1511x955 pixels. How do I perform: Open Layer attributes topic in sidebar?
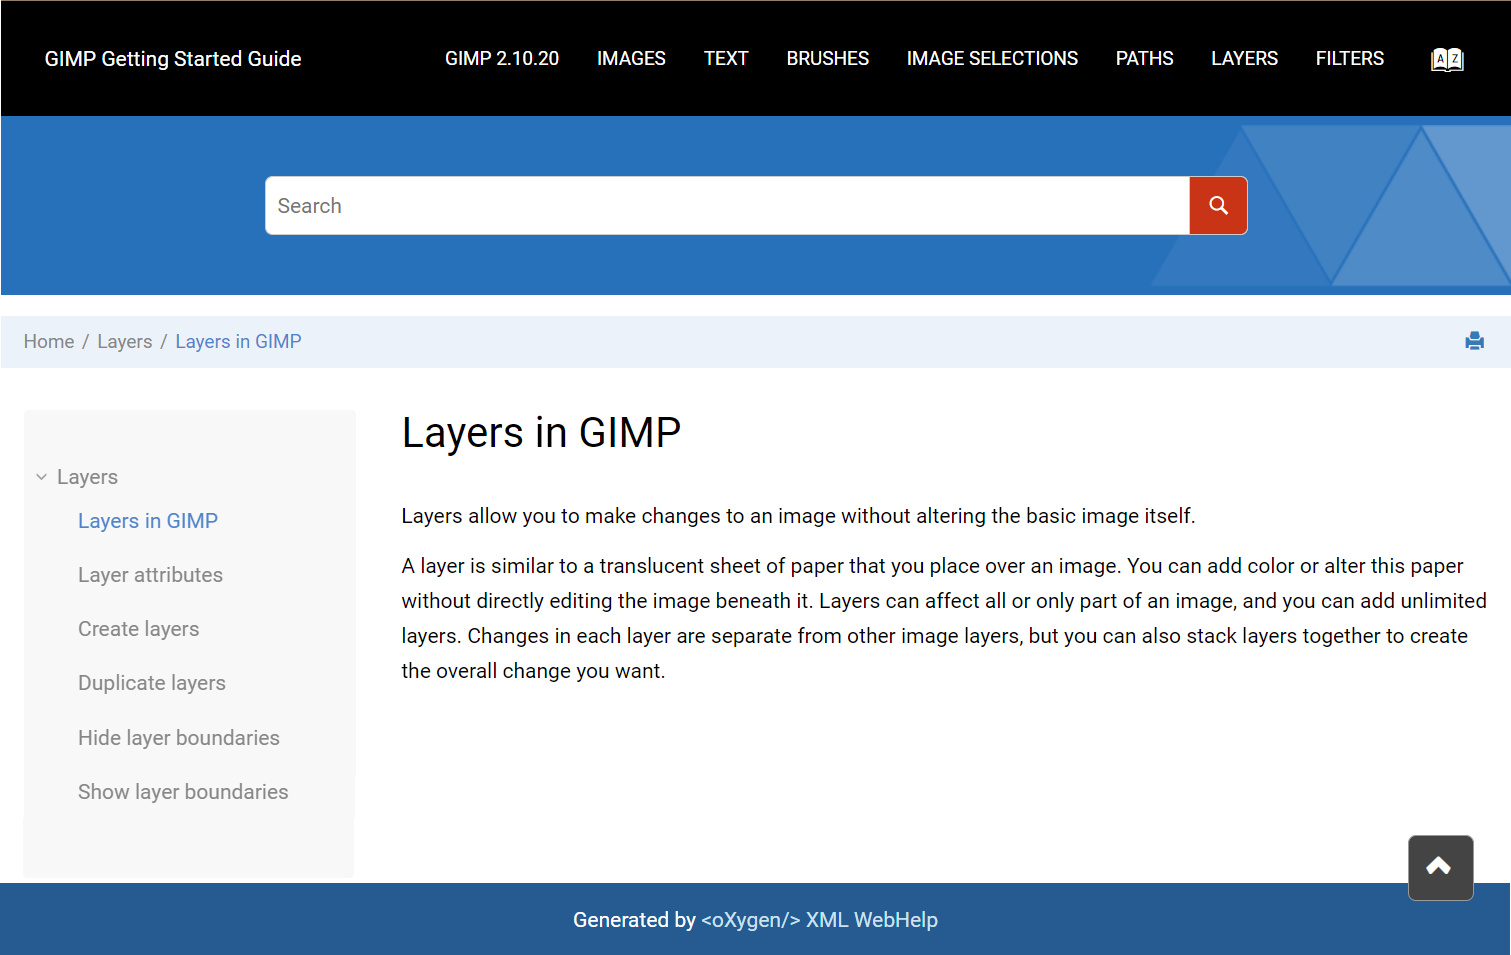(150, 575)
